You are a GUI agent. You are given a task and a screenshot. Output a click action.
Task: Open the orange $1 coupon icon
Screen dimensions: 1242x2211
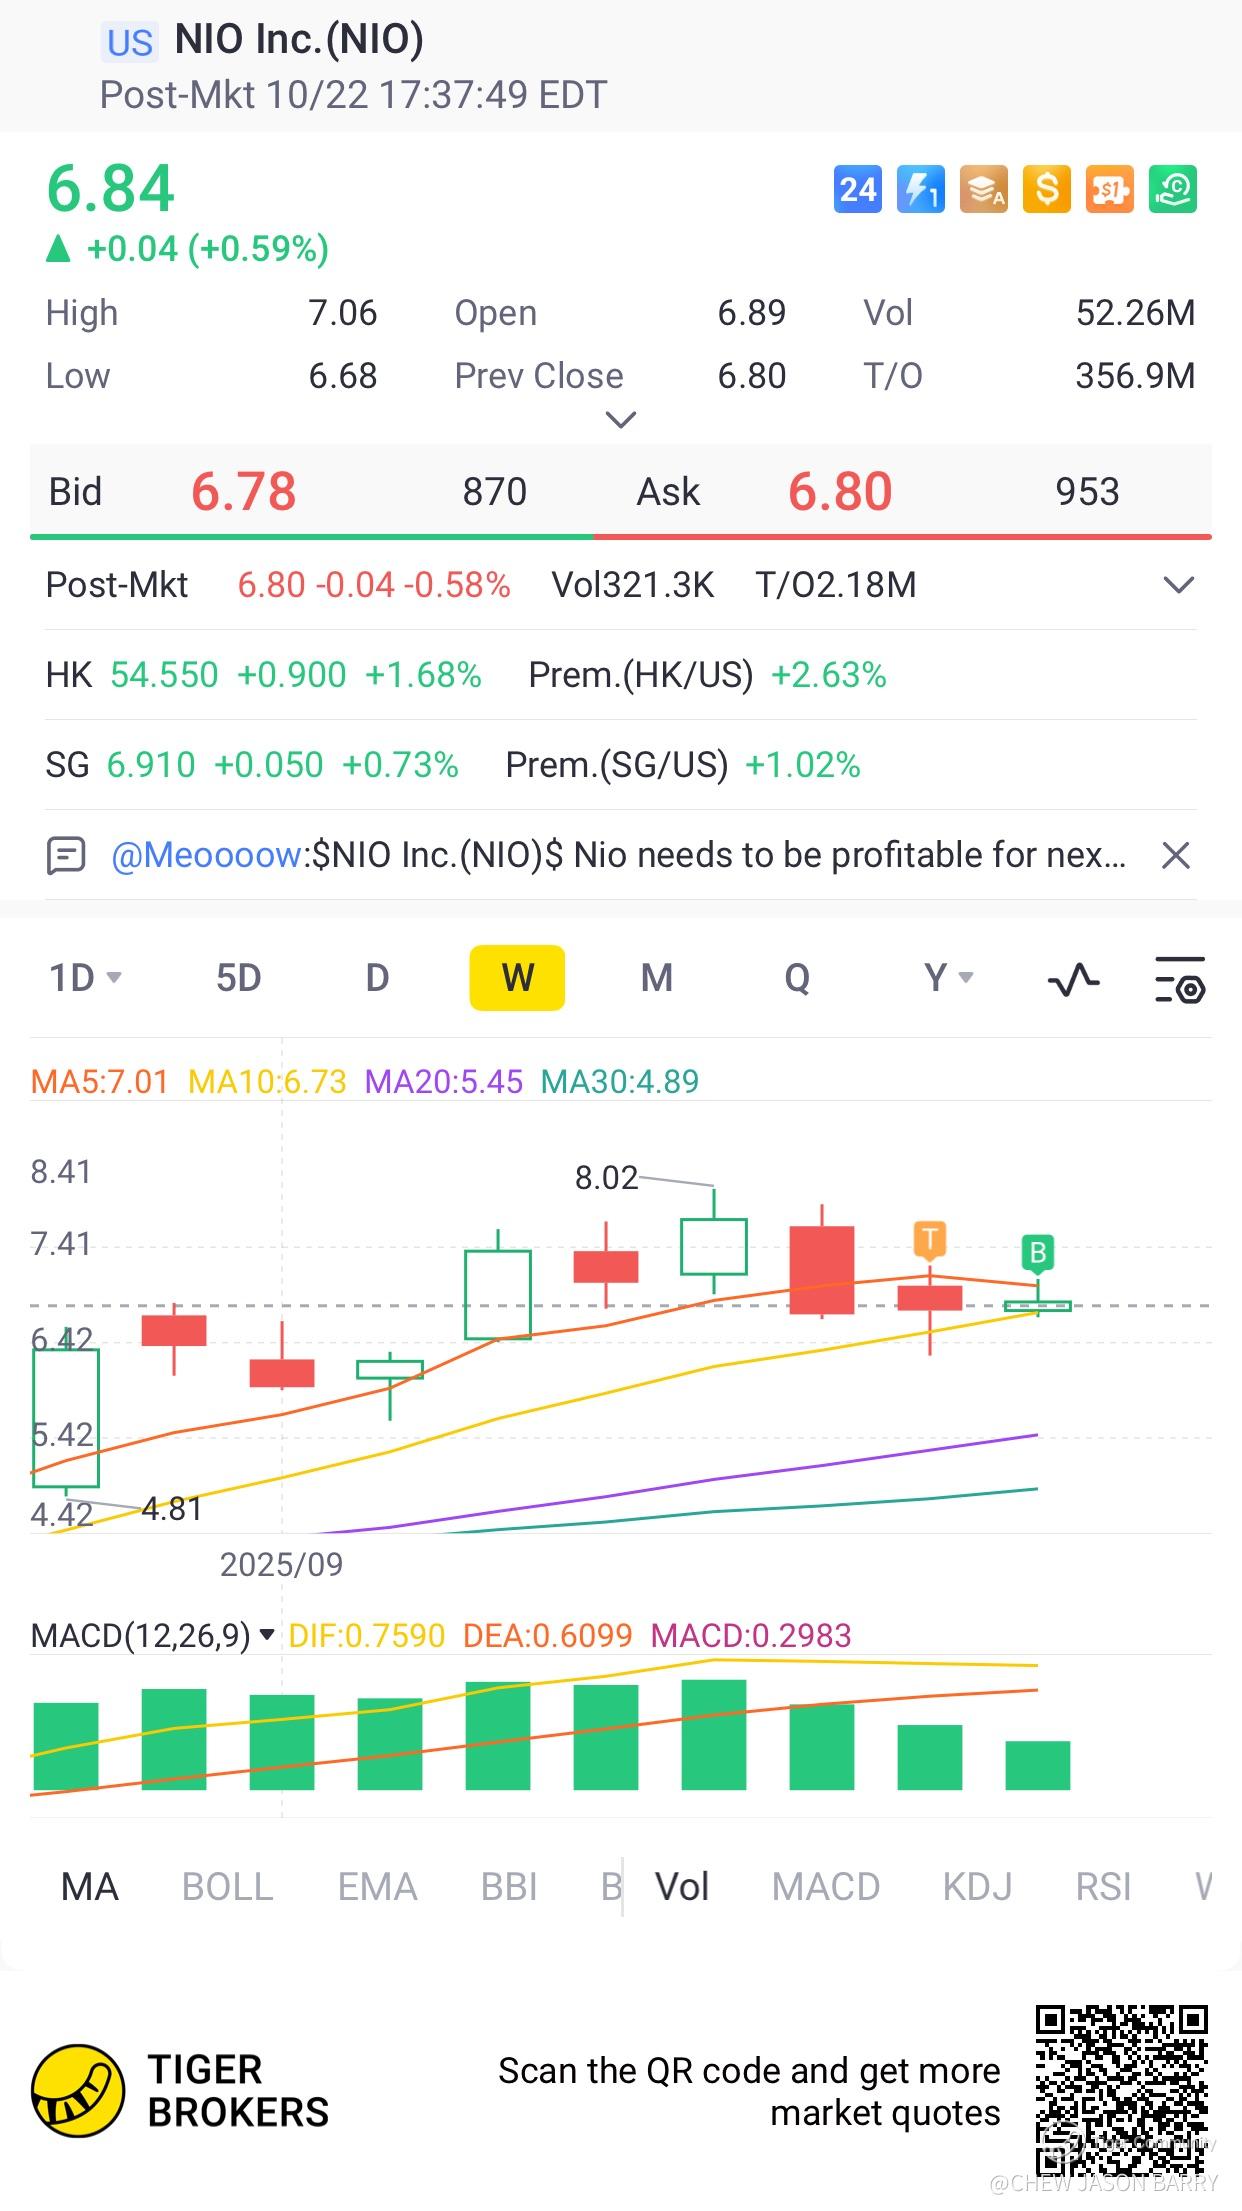pos(1110,189)
